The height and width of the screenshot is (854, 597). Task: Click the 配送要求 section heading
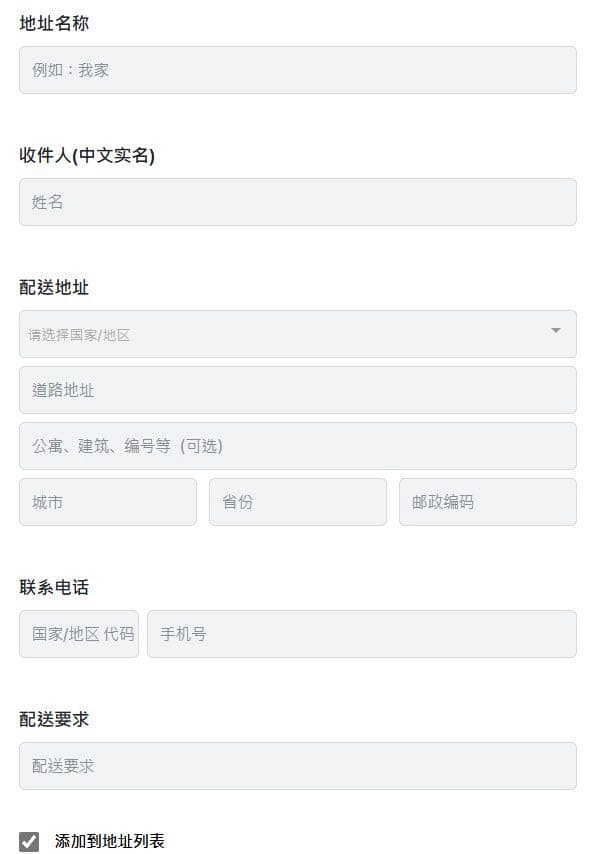[53, 719]
